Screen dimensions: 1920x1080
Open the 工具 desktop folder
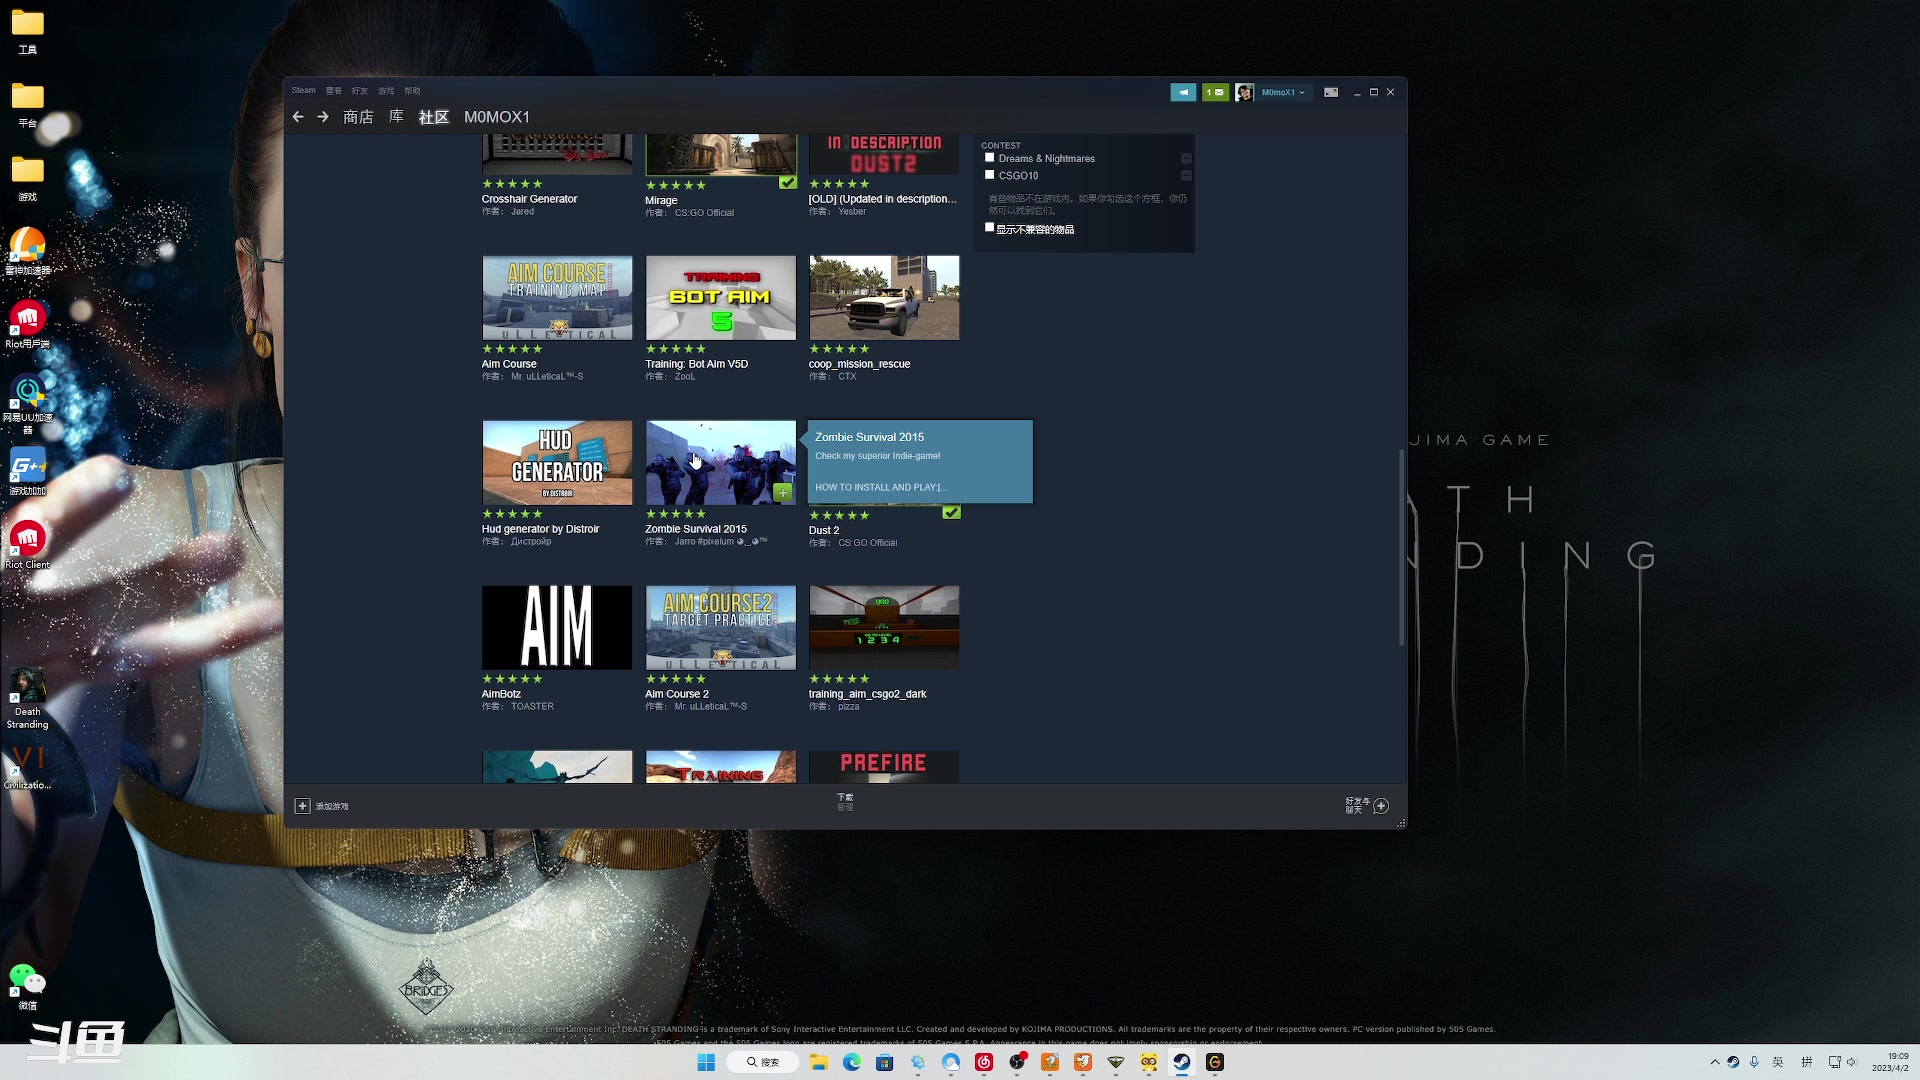click(x=27, y=31)
